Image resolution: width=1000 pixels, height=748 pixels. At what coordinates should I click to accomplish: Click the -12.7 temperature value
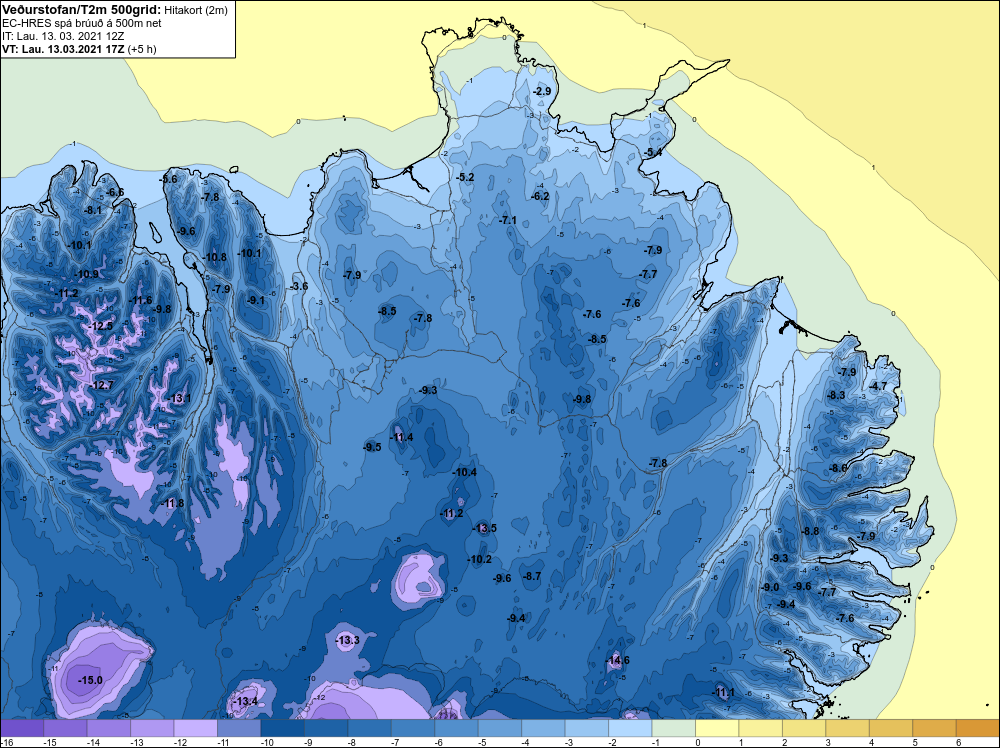[101, 385]
